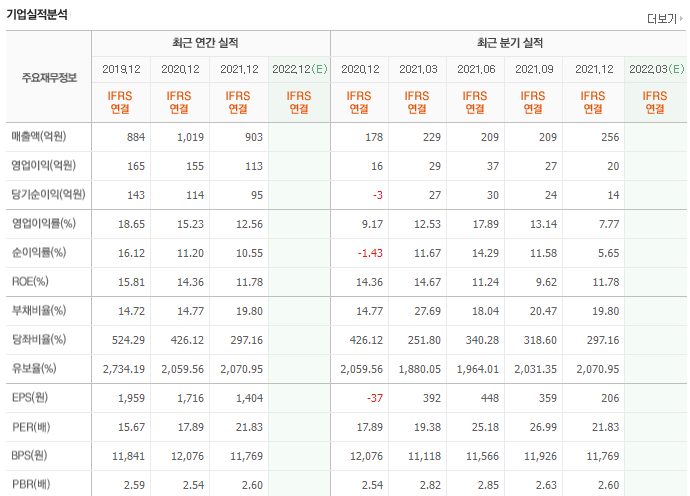
Task: Select the revenue value 1,019
Action: coord(191,137)
